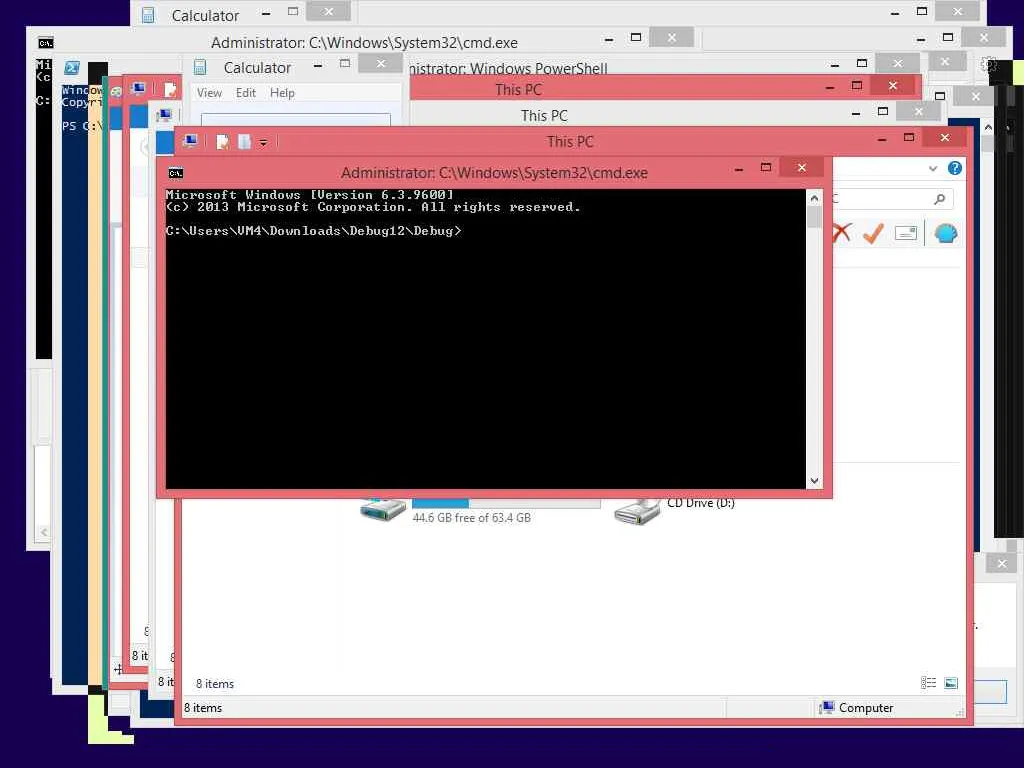1024x768 pixels.
Task: Click the Calculator icon in the topmost Calculator title bar
Action: point(148,15)
